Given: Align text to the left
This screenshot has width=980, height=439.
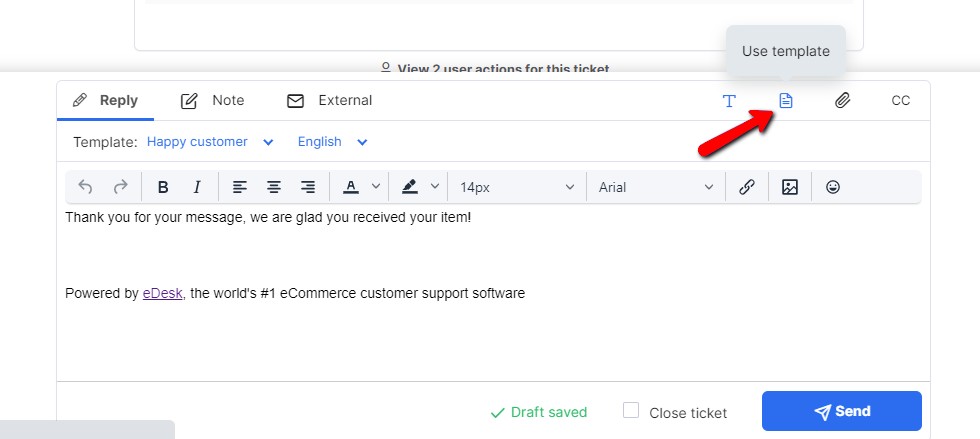Looking at the screenshot, I should click(x=240, y=187).
